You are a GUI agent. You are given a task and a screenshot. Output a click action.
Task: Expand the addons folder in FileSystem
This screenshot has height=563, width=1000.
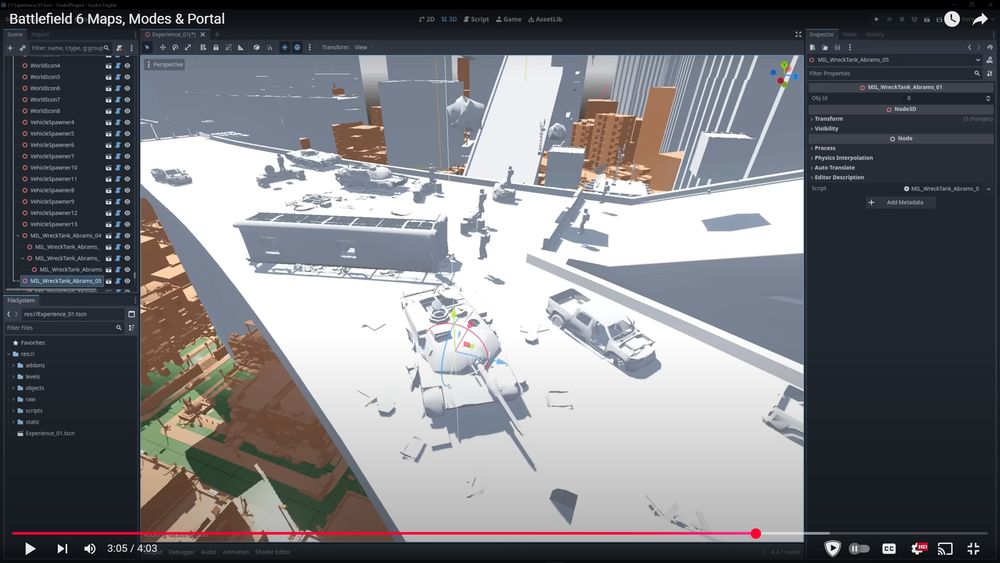(x=13, y=365)
